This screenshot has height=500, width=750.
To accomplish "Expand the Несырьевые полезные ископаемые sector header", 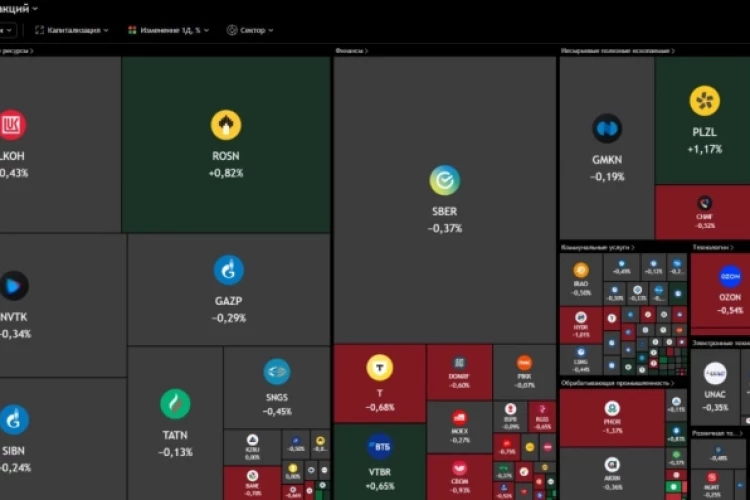I will click(x=618, y=51).
